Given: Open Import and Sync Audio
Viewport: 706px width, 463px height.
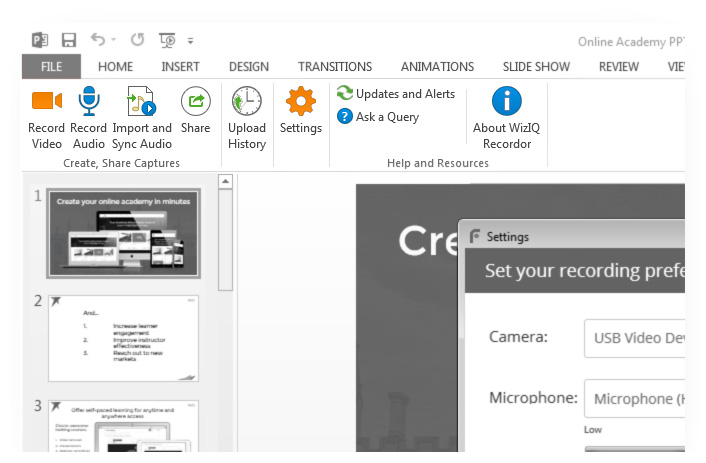Looking at the screenshot, I should pyautogui.click(x=141, y=101).
